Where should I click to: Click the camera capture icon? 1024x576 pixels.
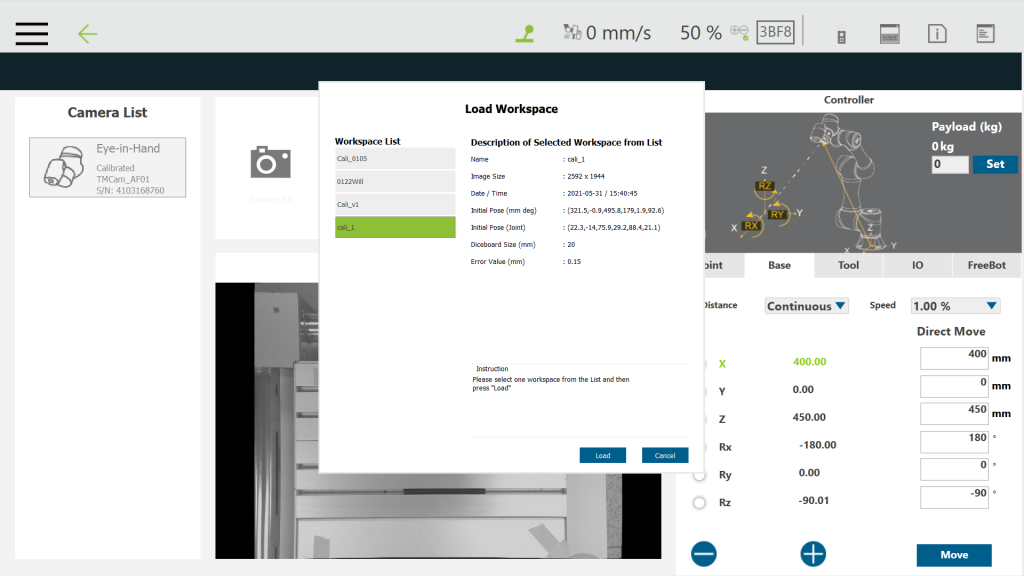click(270, 163)
